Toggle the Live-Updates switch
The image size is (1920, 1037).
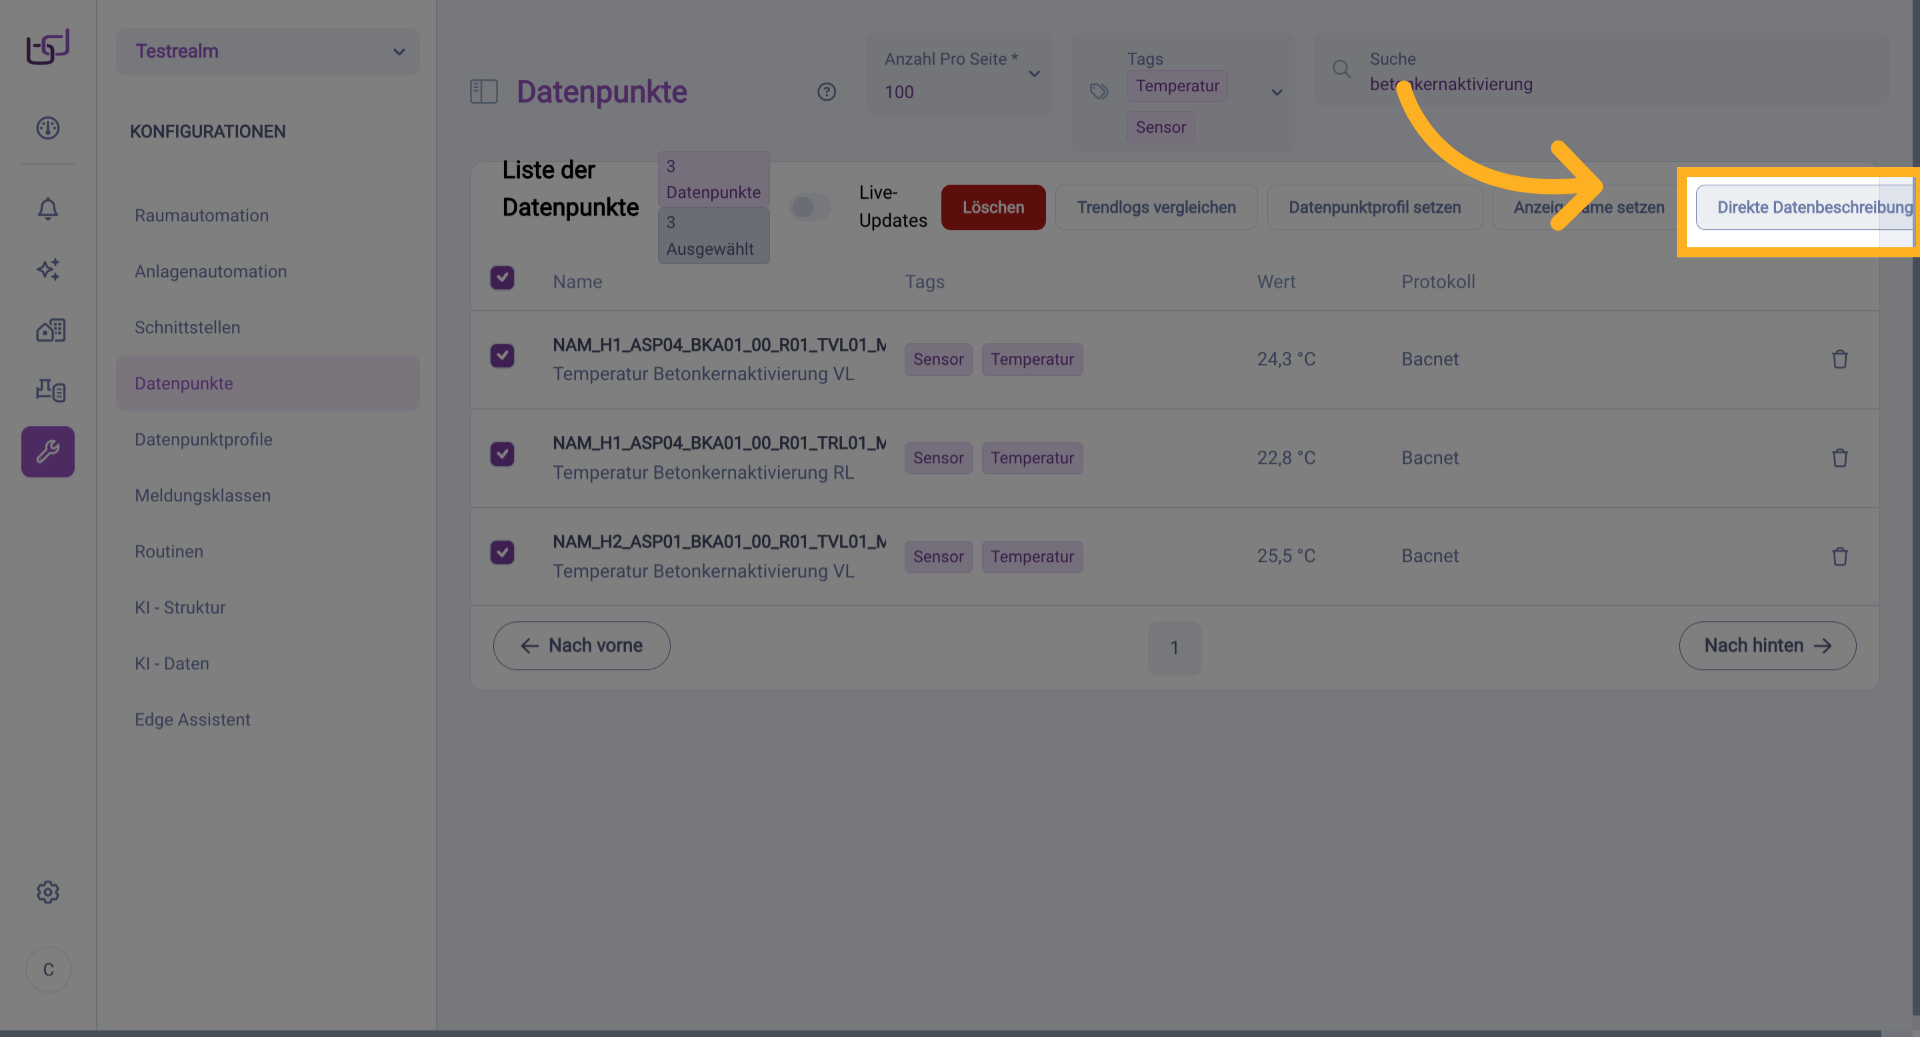coord(809,207)
